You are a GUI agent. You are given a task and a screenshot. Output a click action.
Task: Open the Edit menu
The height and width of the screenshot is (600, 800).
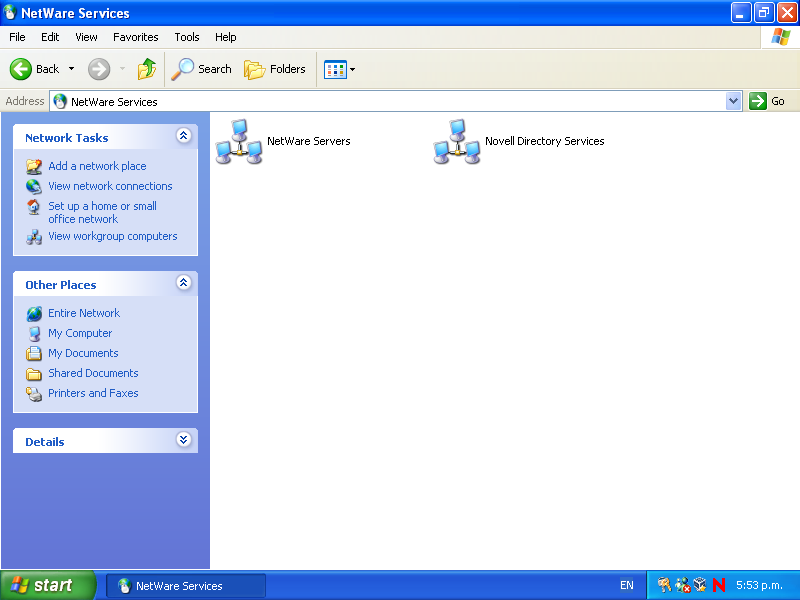[50, 37]
